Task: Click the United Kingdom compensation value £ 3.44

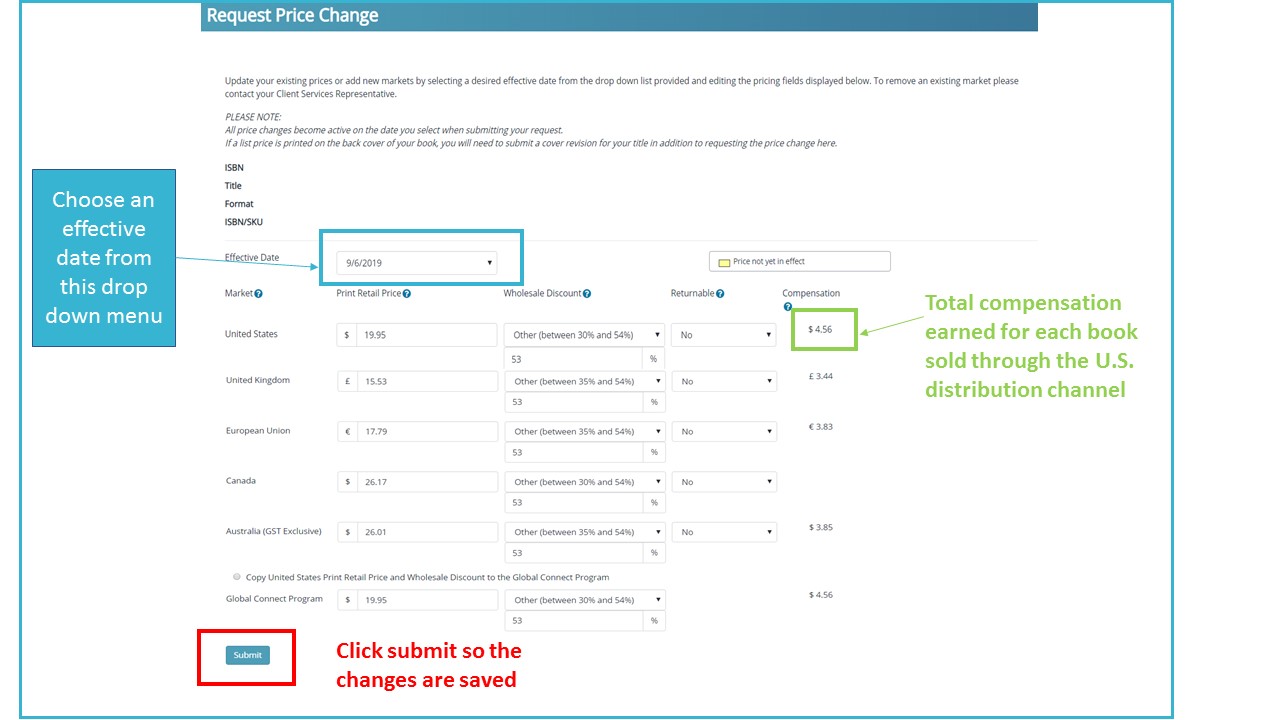Action: tap(820, 376)
